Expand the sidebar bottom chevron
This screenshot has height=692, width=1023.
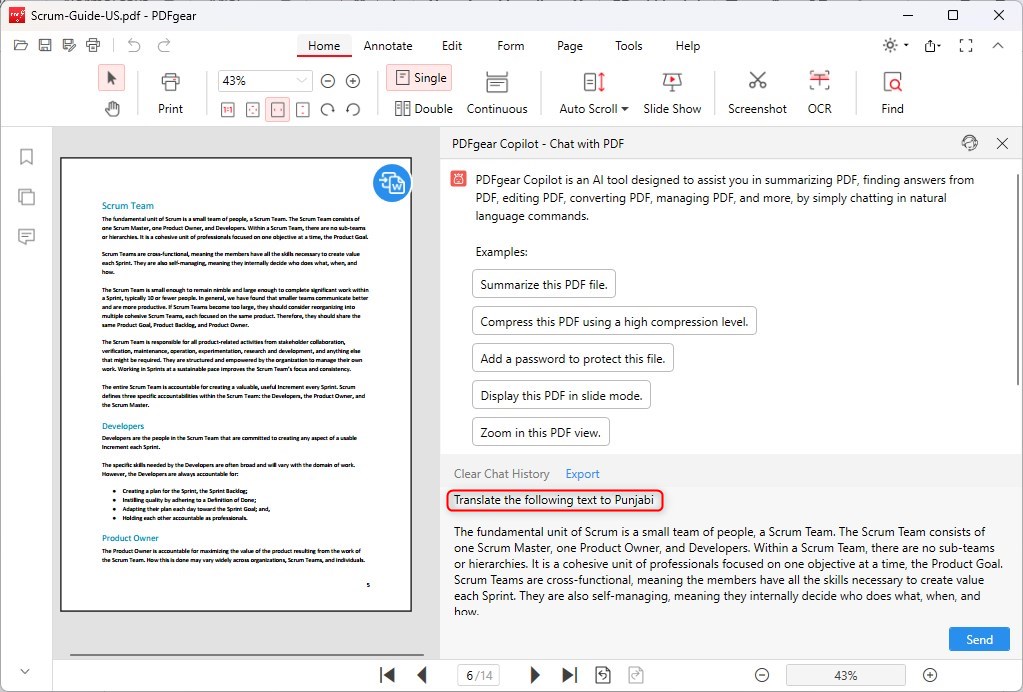click(x=25, y=671)
